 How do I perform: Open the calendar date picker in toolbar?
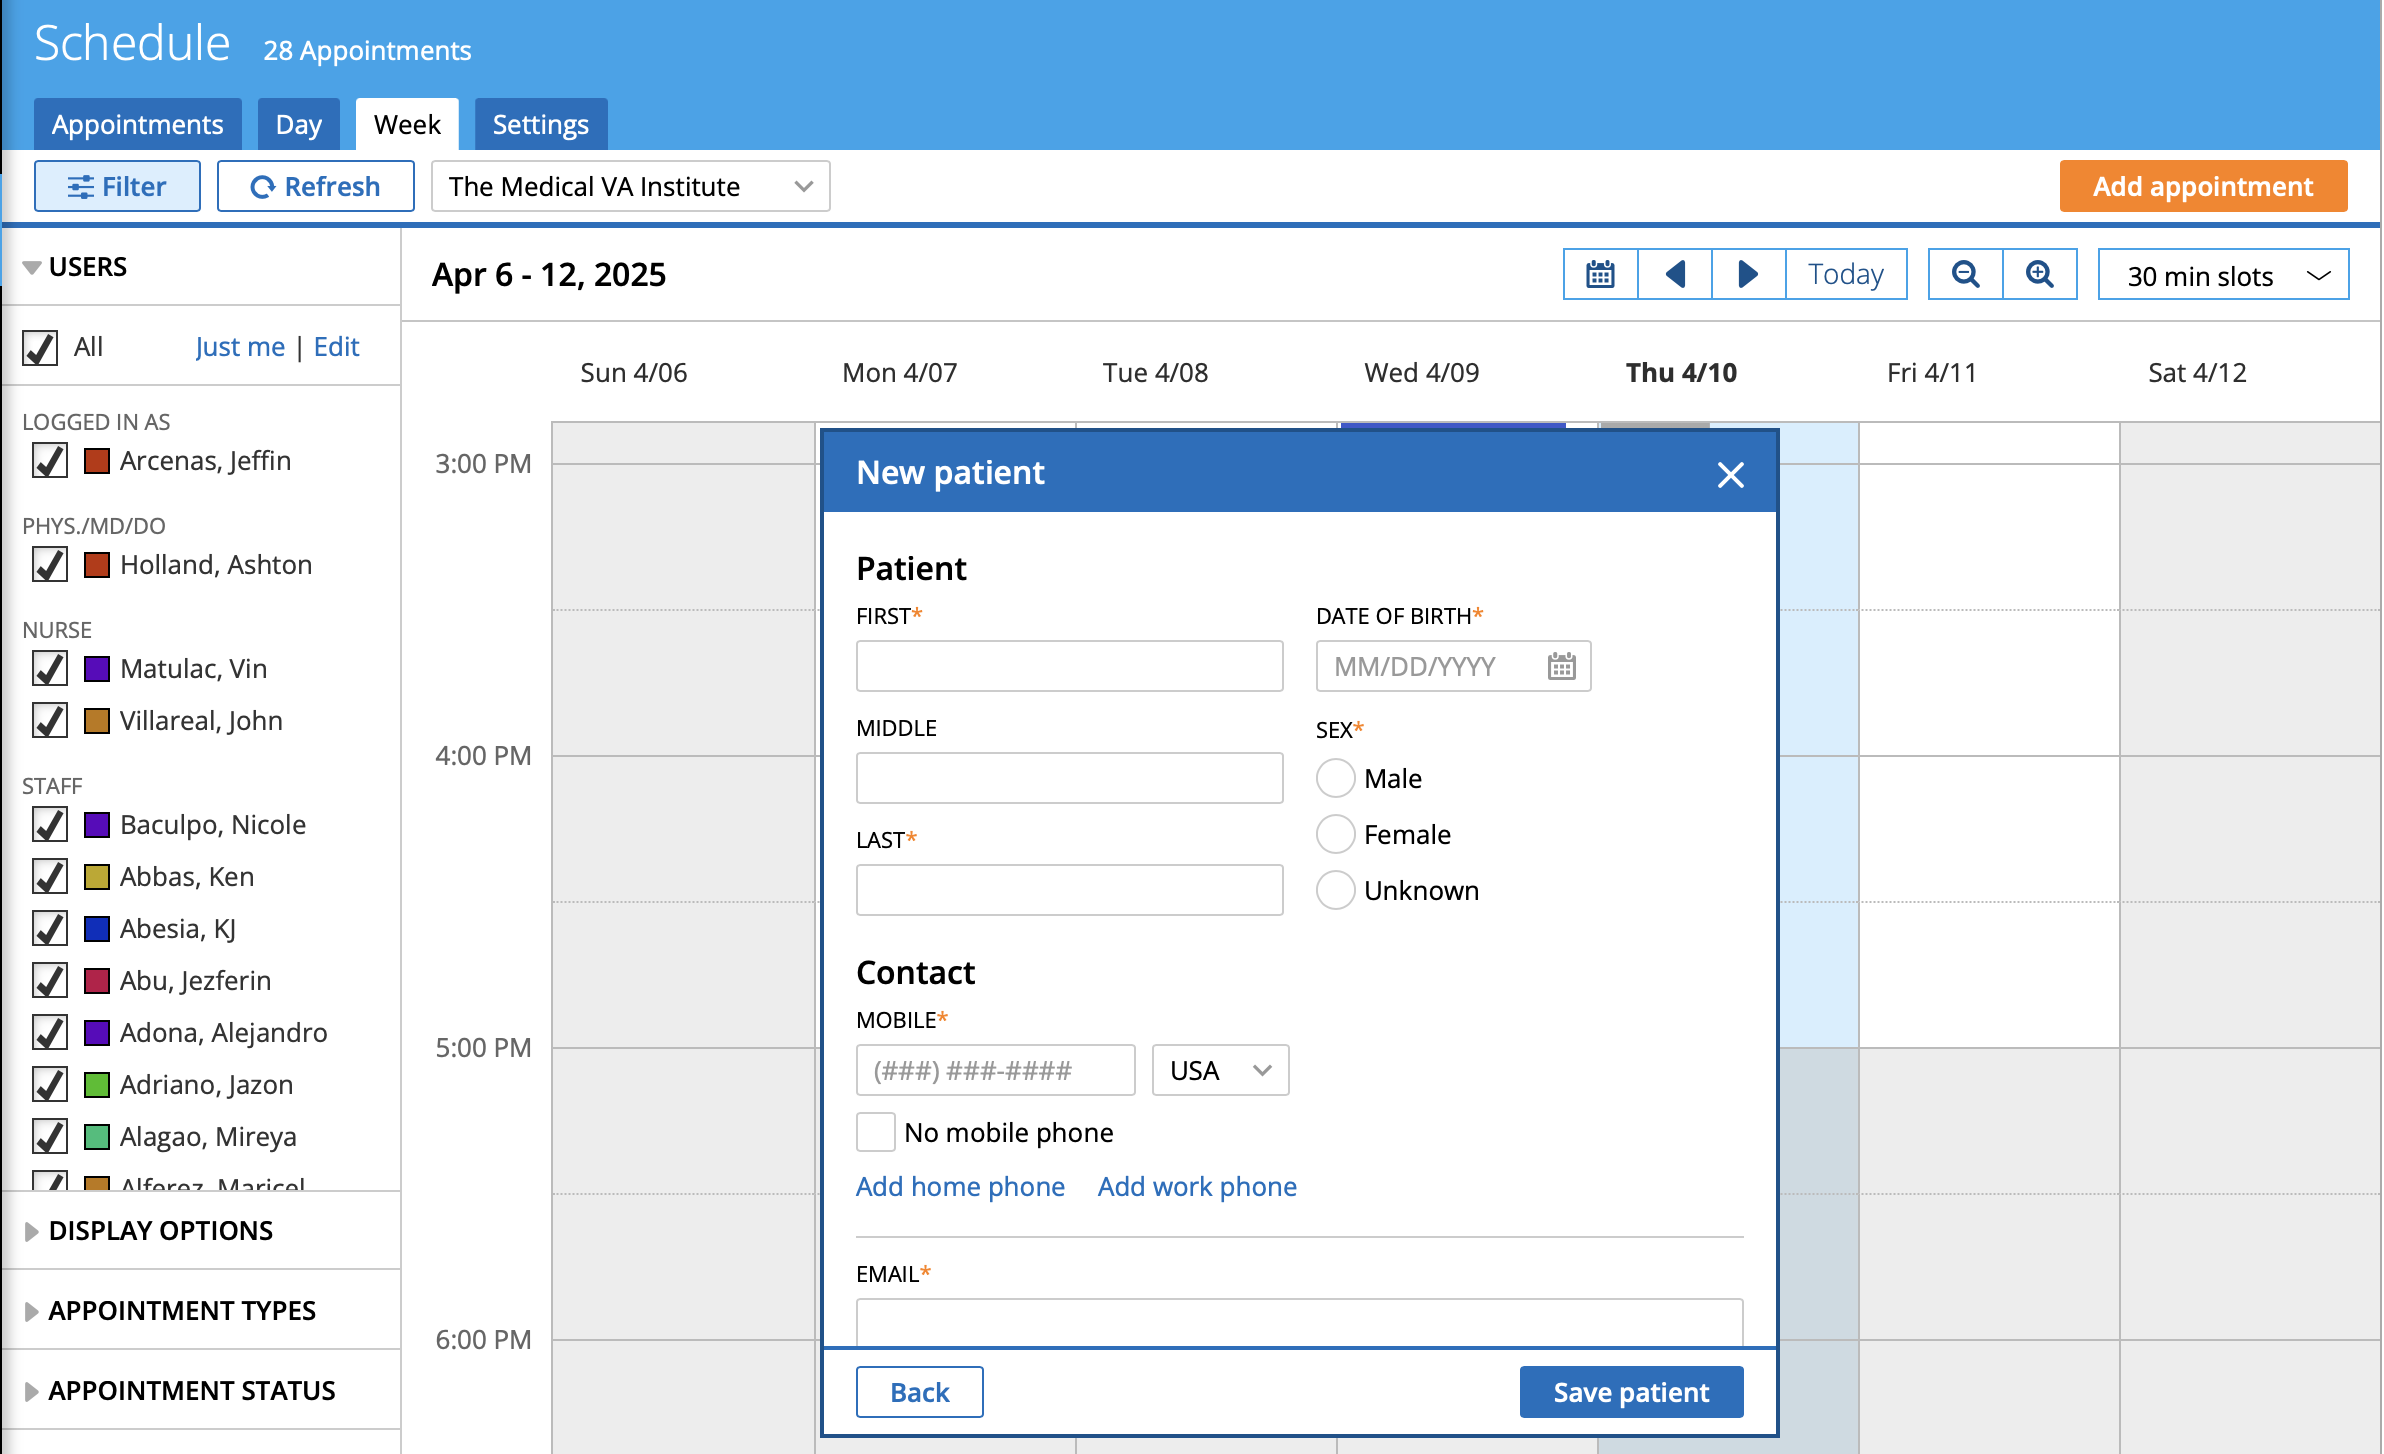pyautogui.click(x=1600, y=274)
